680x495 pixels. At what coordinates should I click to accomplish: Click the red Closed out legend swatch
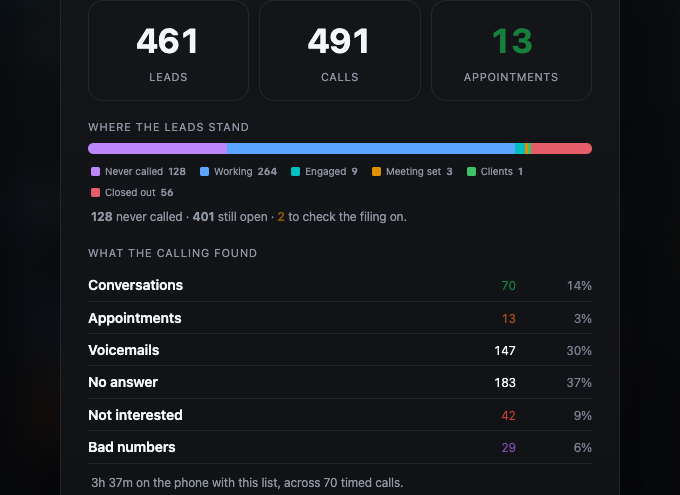(x=95, y=192)
